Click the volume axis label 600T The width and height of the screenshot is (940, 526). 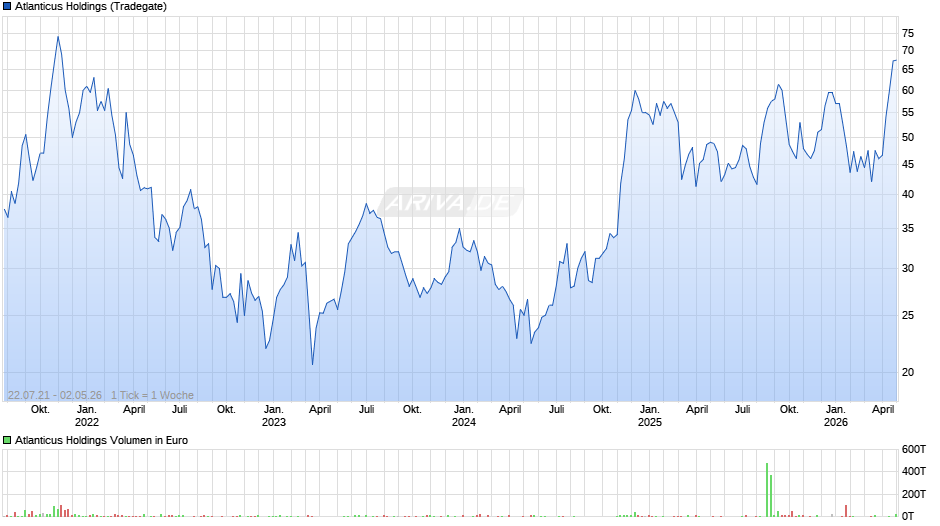pos(914,450)
